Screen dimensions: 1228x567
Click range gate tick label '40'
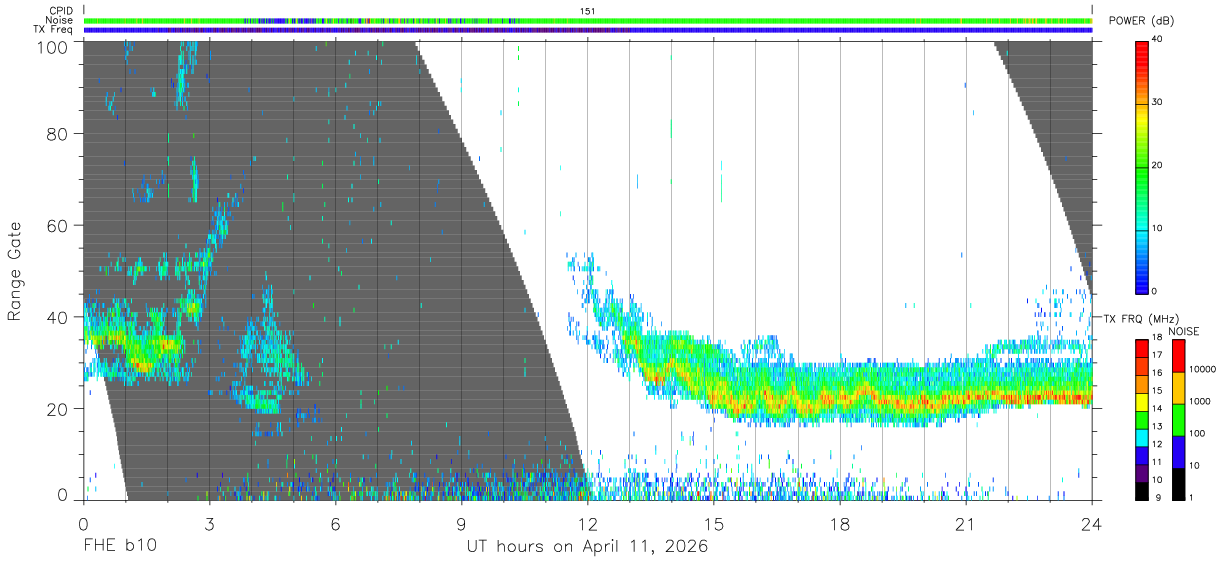[x=59, y=317]
